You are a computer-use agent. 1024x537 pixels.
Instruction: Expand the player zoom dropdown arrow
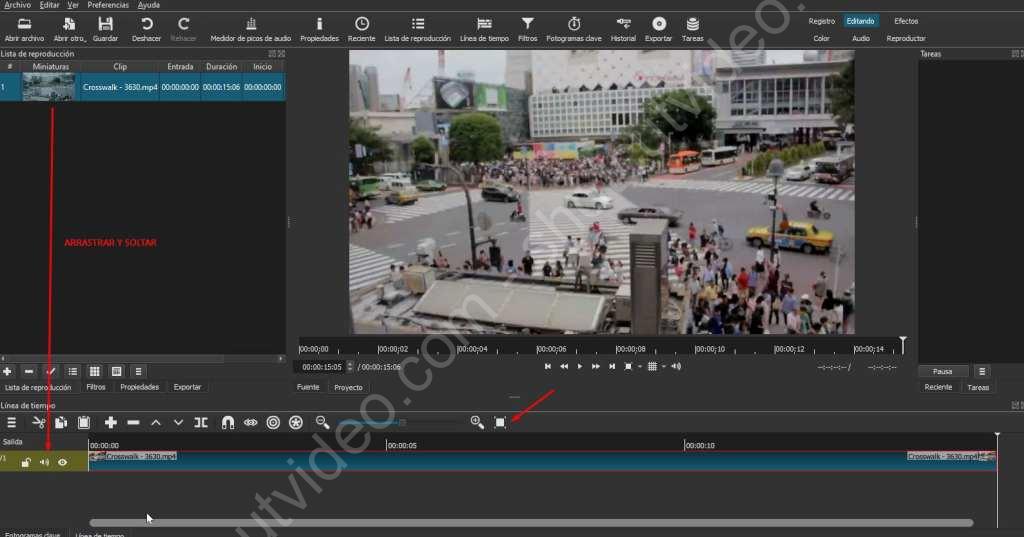click(x=639, y=366)
